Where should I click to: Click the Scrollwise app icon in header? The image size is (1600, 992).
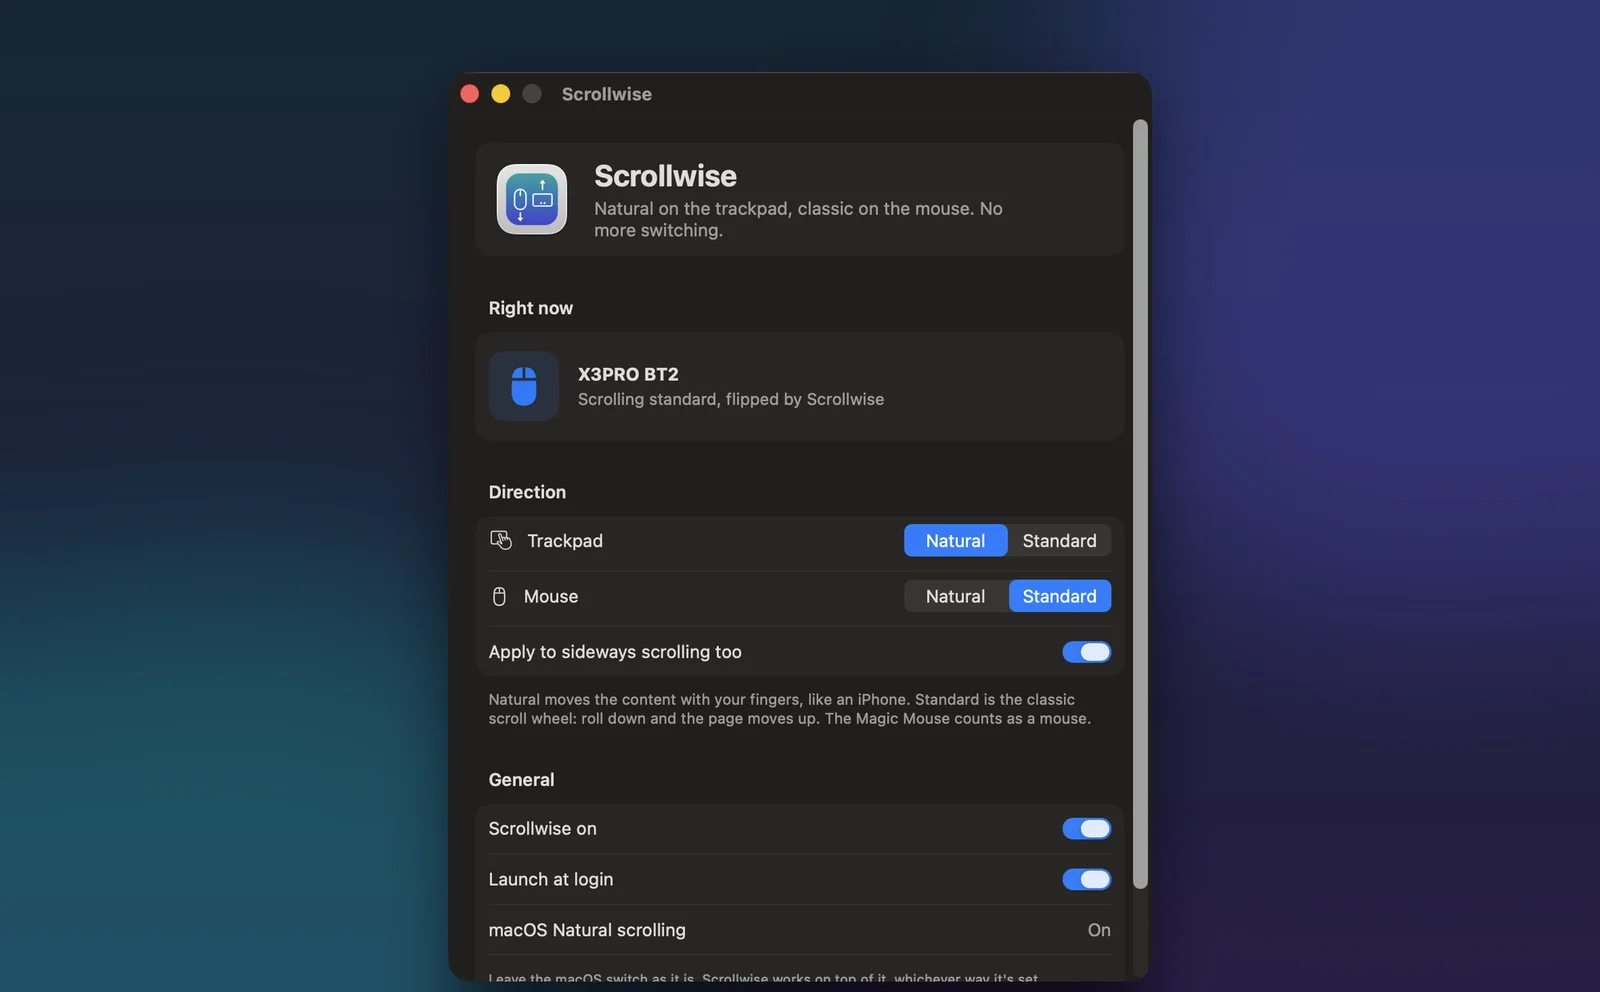coord(532,199)
